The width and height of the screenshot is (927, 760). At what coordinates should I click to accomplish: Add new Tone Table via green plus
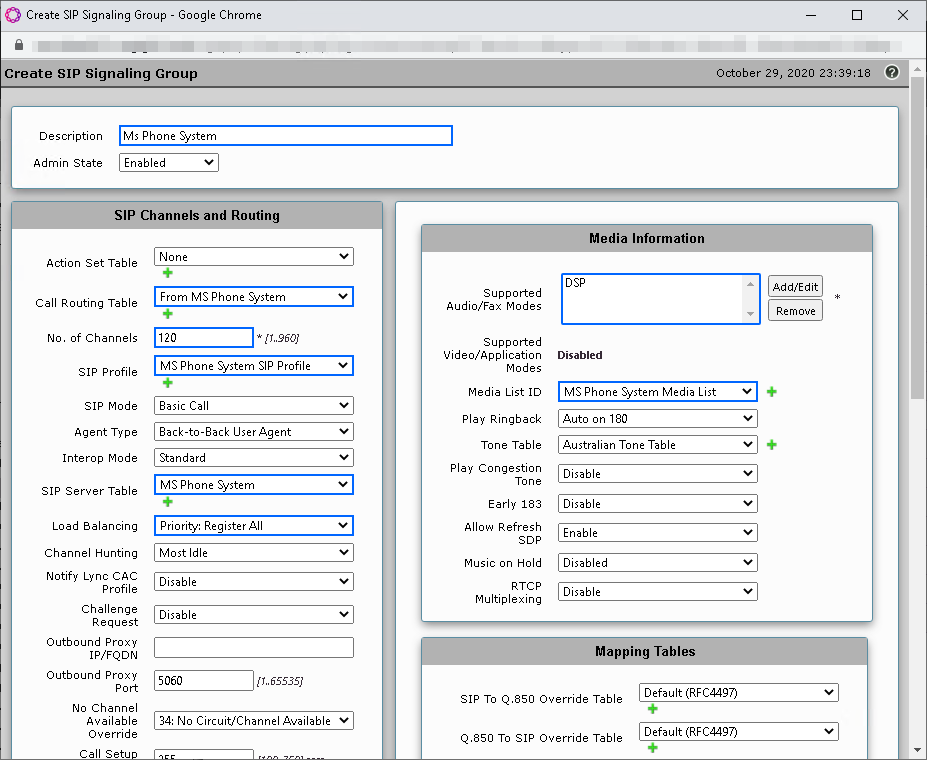pos(772,444)
